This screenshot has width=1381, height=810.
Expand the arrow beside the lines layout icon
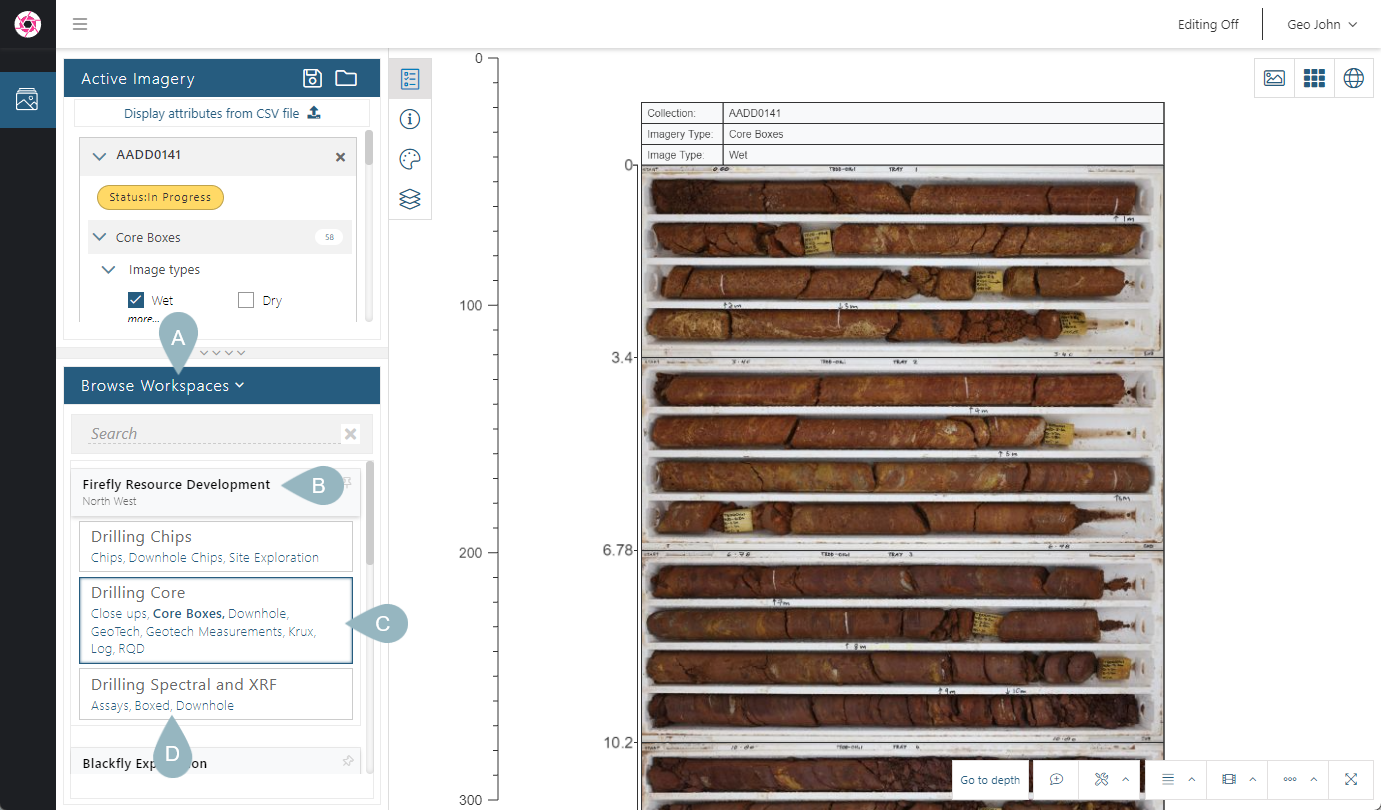[1191, 779]
